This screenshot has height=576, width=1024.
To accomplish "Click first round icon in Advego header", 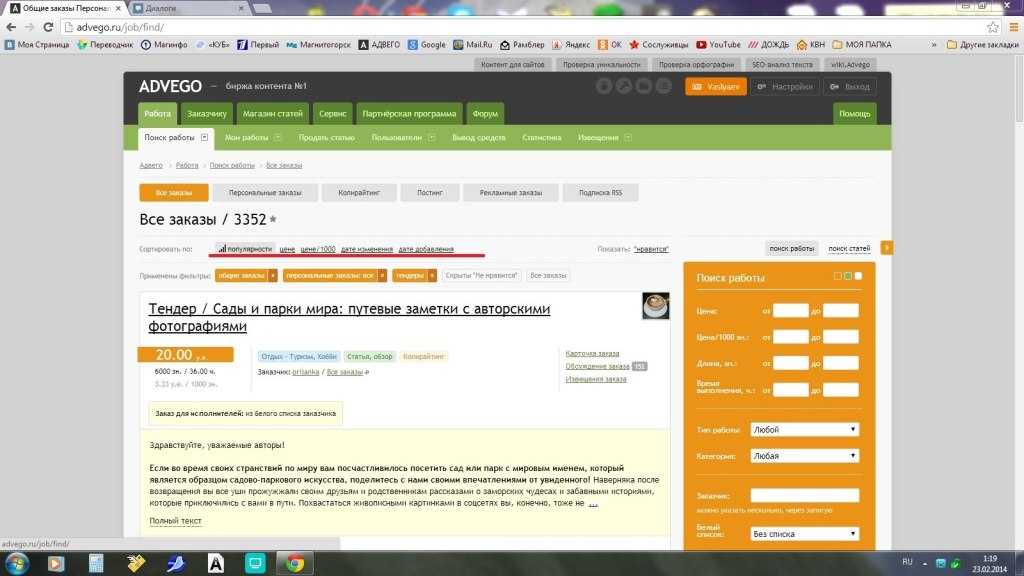I will point(603,86).
